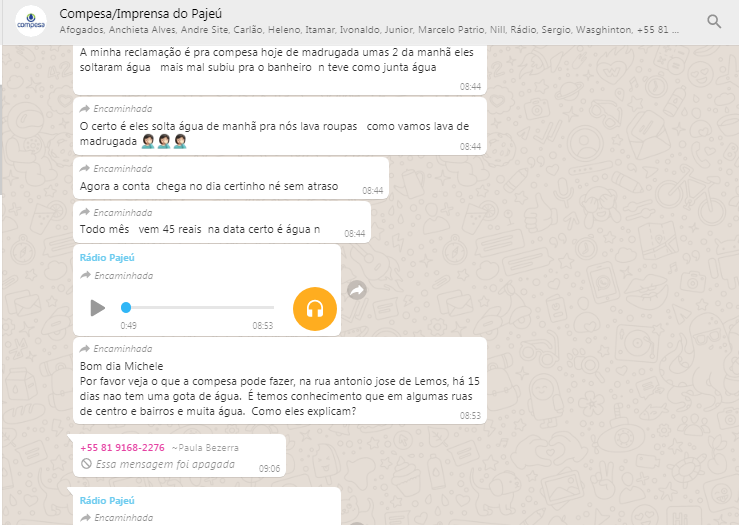
Task: Open the Rádio Pajeú sender name above the audio
Action: pos(107,258)
